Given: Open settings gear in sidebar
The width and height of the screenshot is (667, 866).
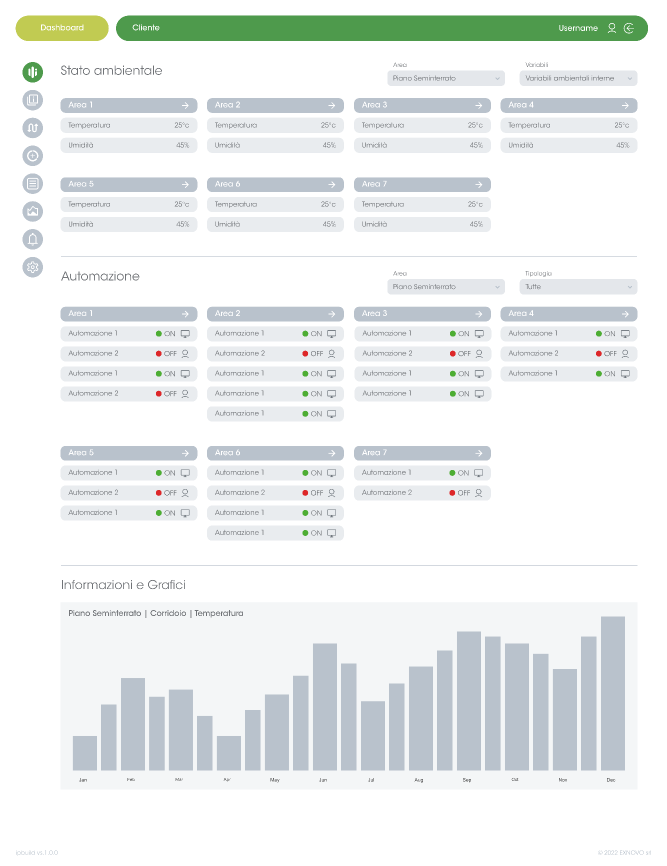Looking at the screenshot, I should pos(33,267).
